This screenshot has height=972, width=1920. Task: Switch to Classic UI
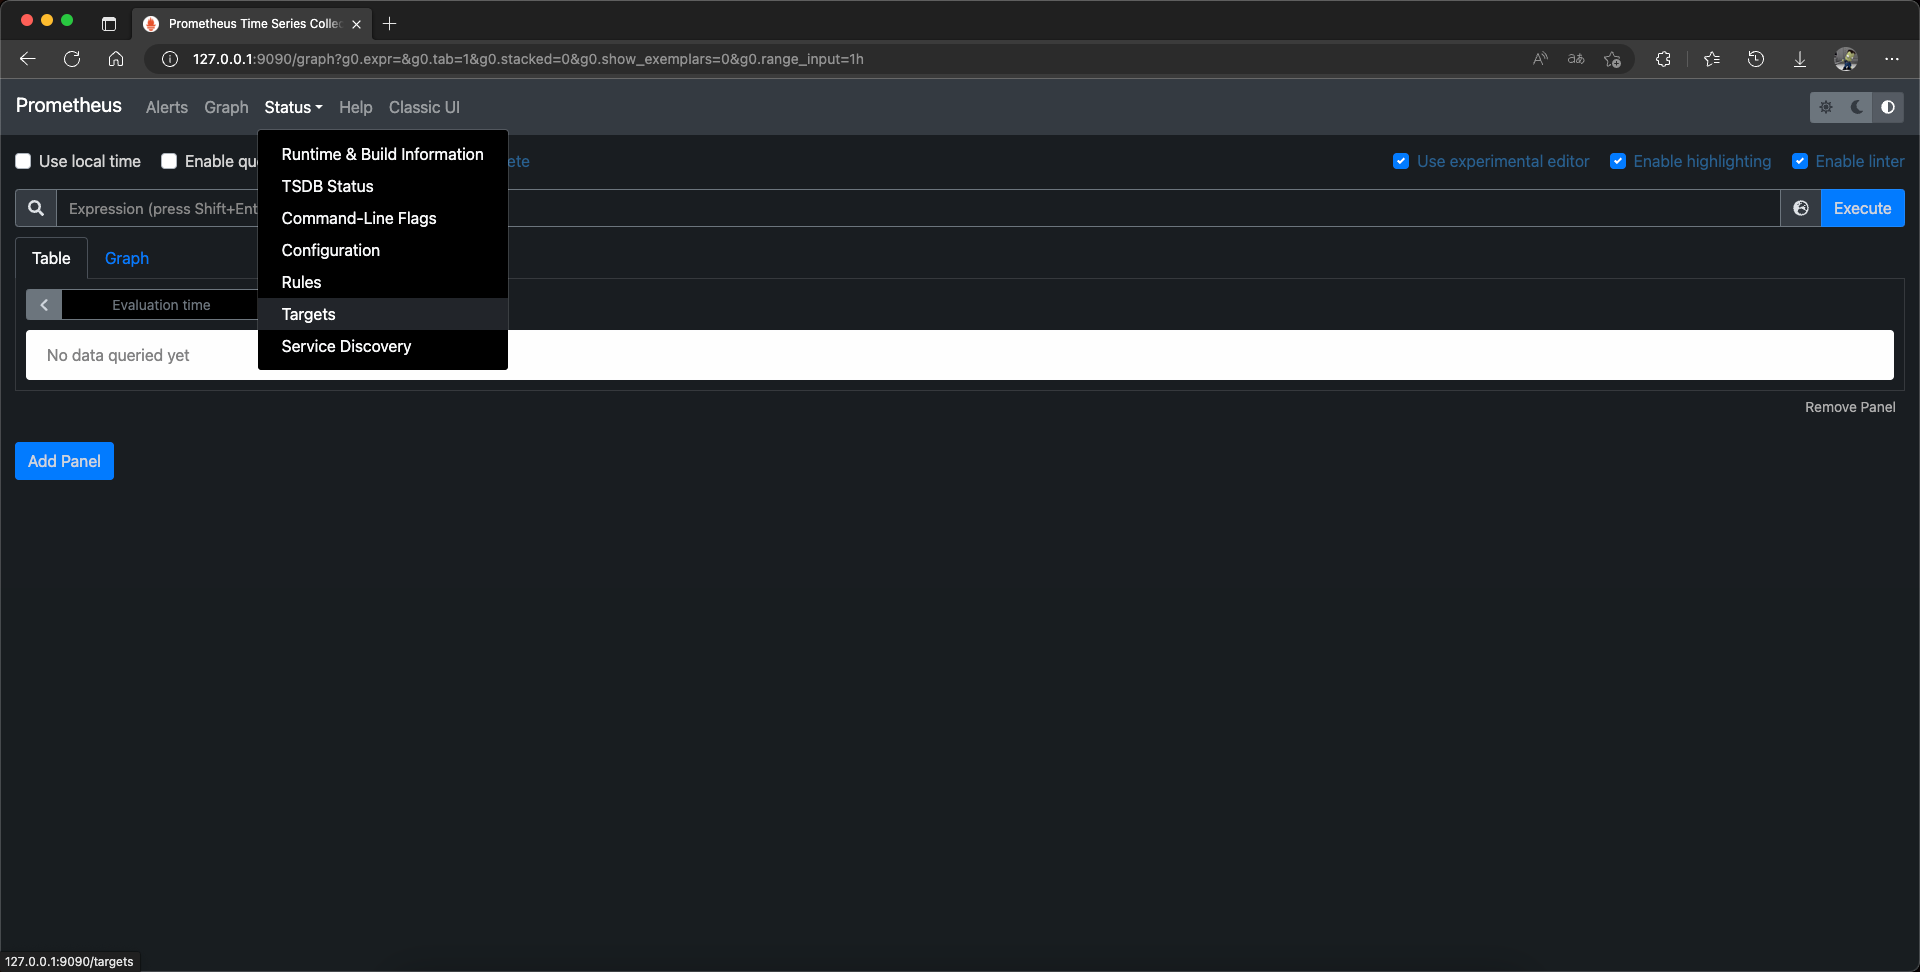pyautogui.click(x=424, y=107)
